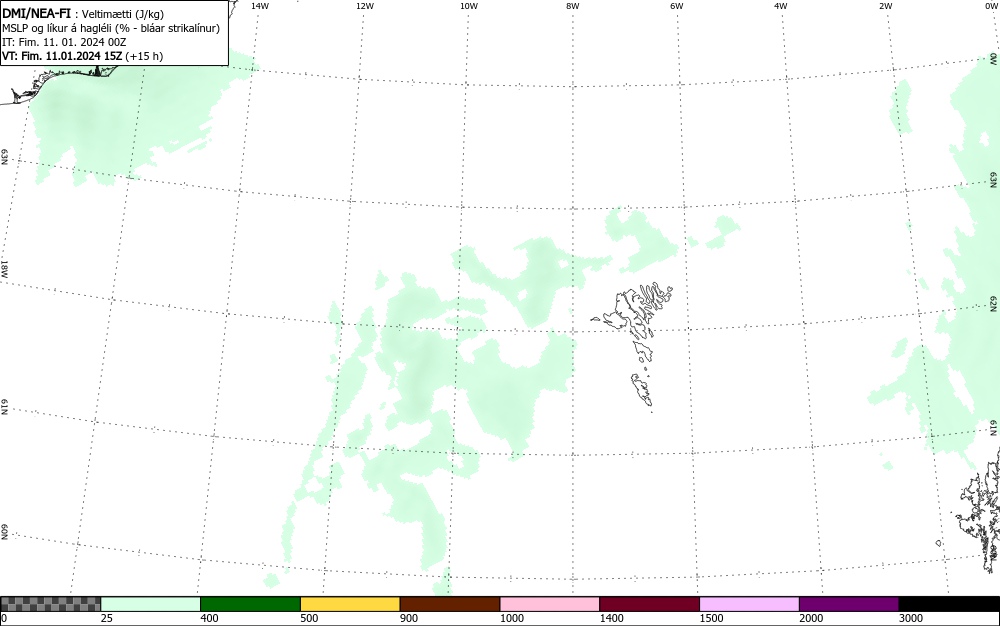Click the pink 1000–1400 legend swatch
The image size is (1000, 626).
point(550,604)
